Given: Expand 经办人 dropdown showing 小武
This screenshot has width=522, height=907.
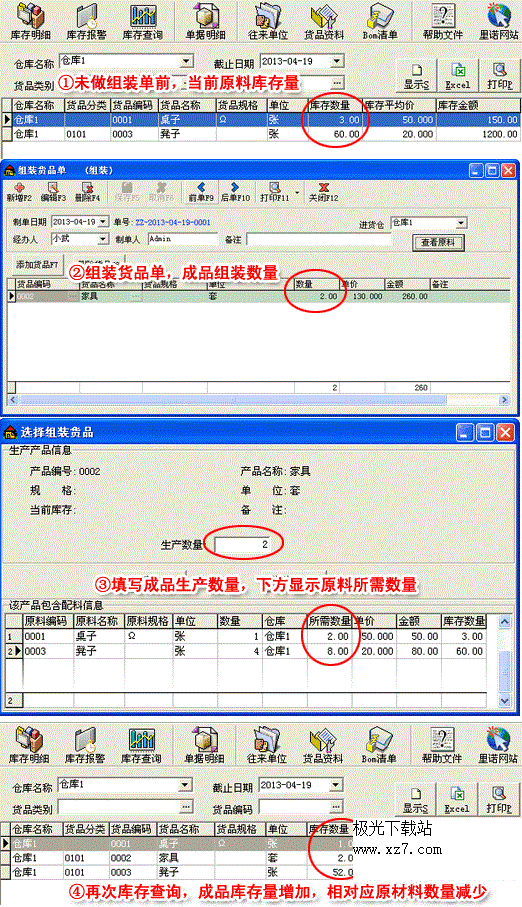Looking at the screenshot, I should click(102, 239).
